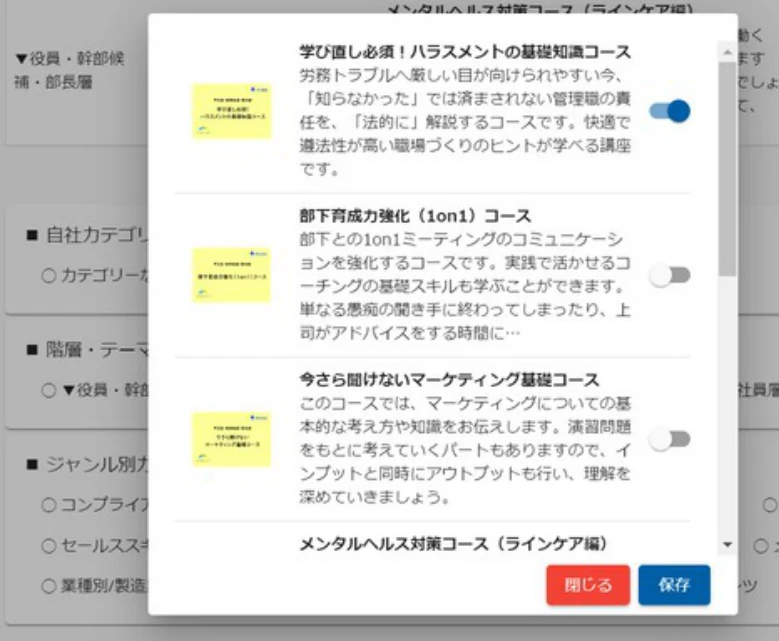Click the ジャンル別 section heading
Screen dimensions: 779x641
[87, 465]
